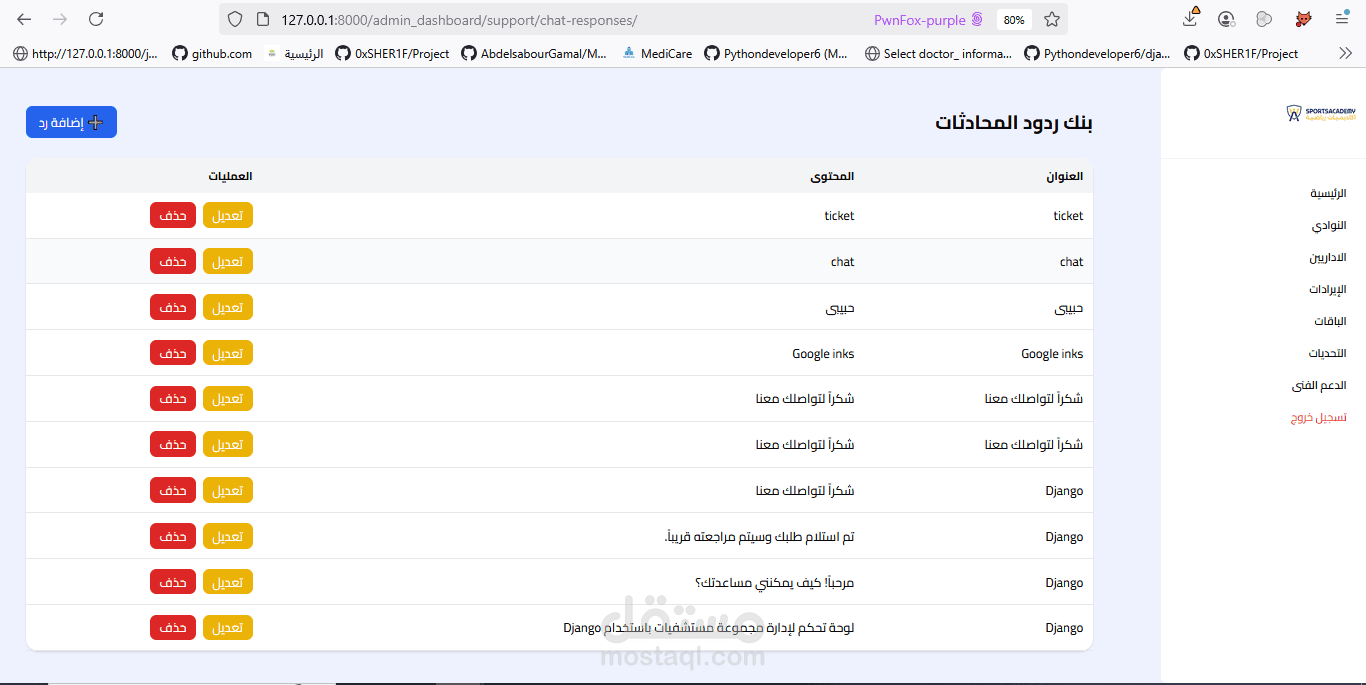Open the MediCare bookmark
Screen dimensions: 1366x685
[x=657, y=54]
